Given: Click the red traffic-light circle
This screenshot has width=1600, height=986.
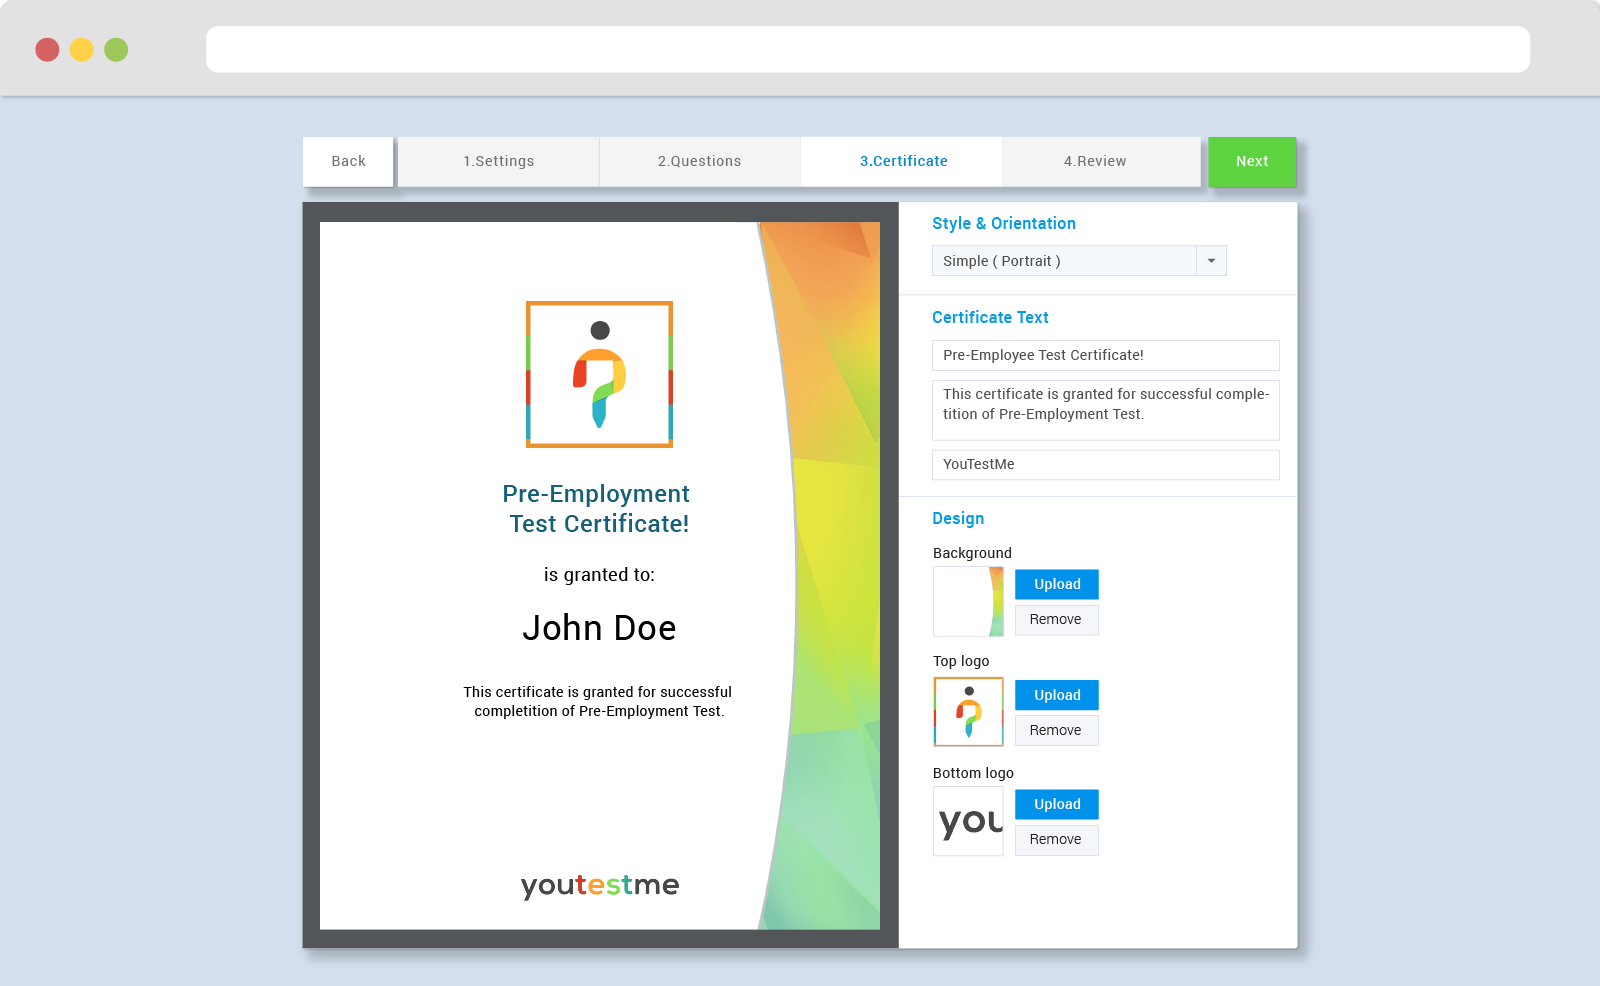Looking at the screenshot, I should coord(46,48).
